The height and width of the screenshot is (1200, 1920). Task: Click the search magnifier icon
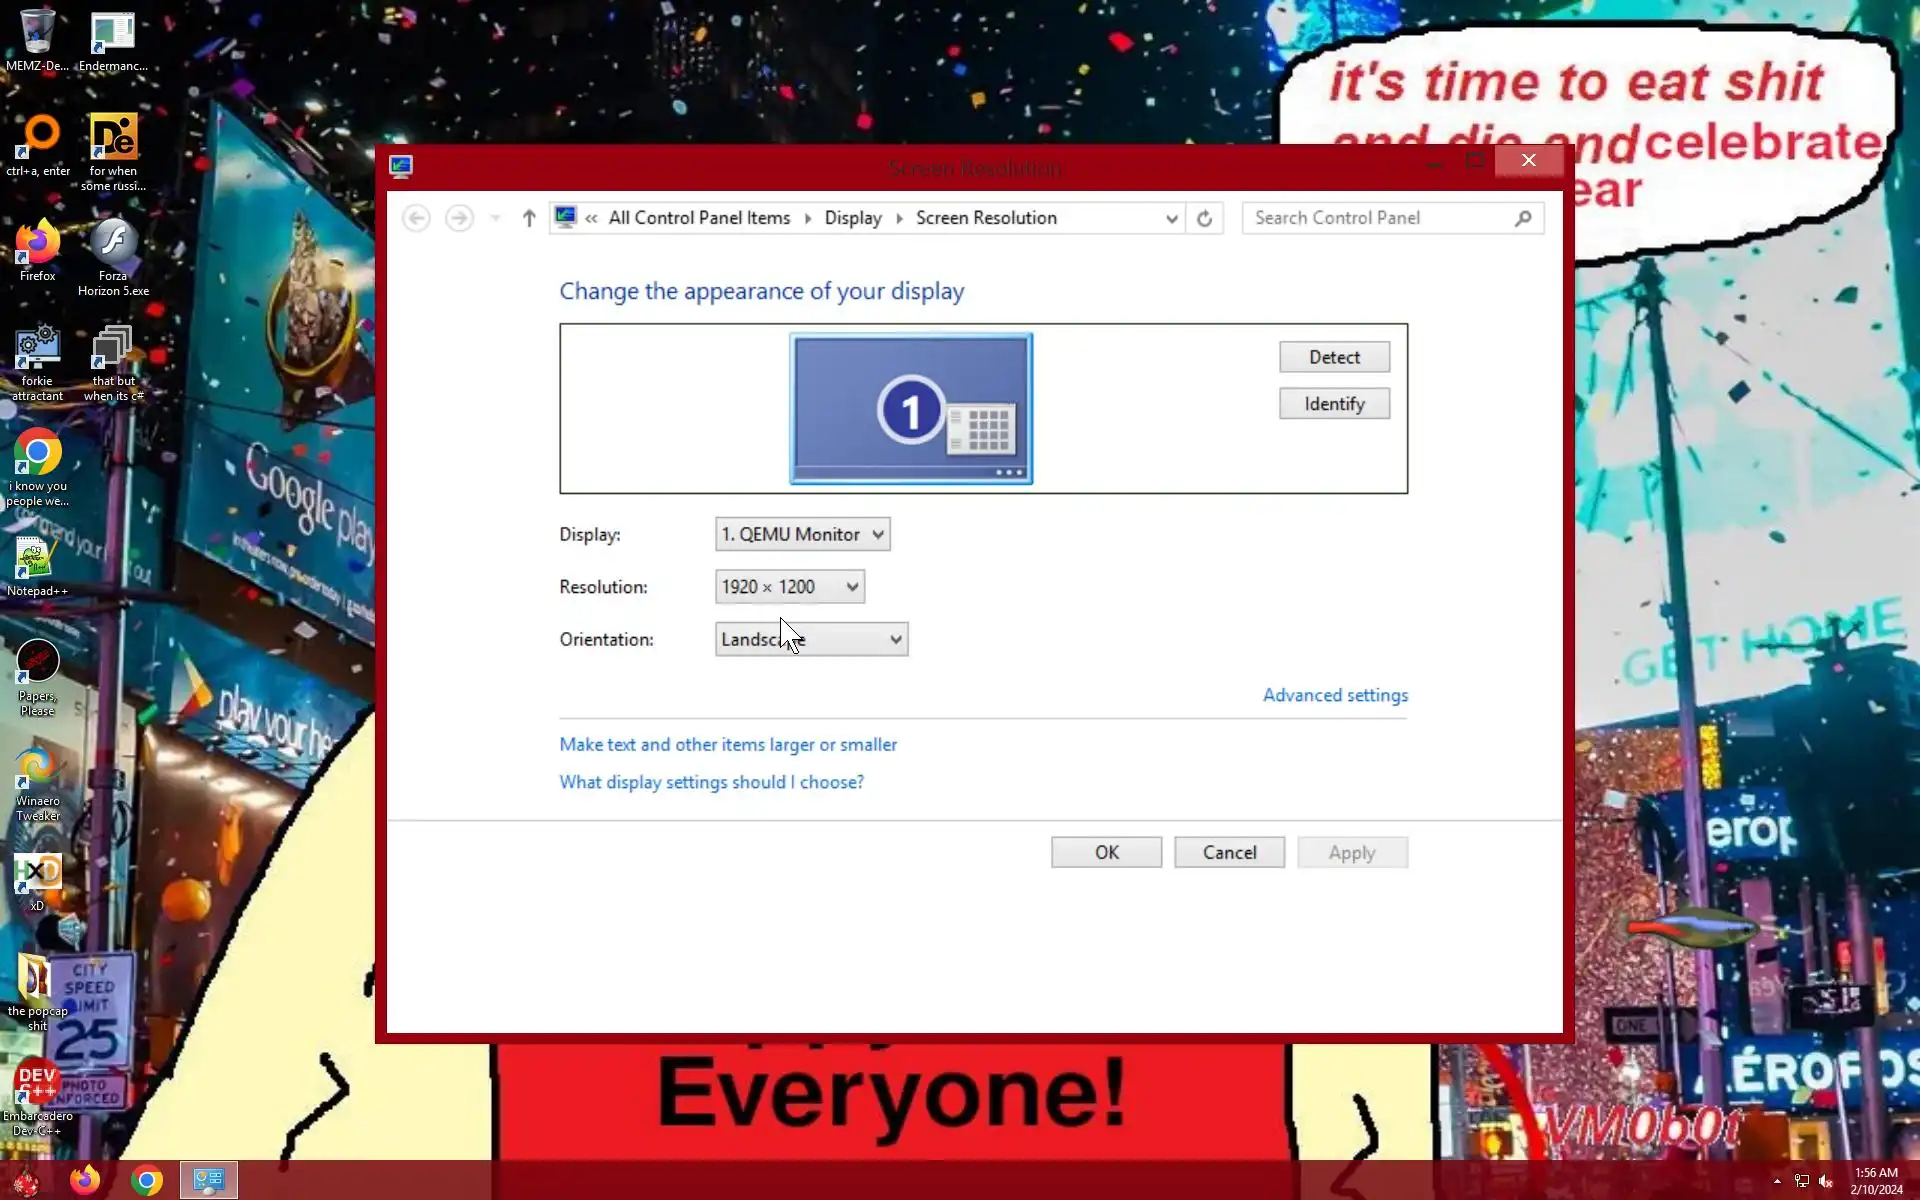click(1523, 218)
